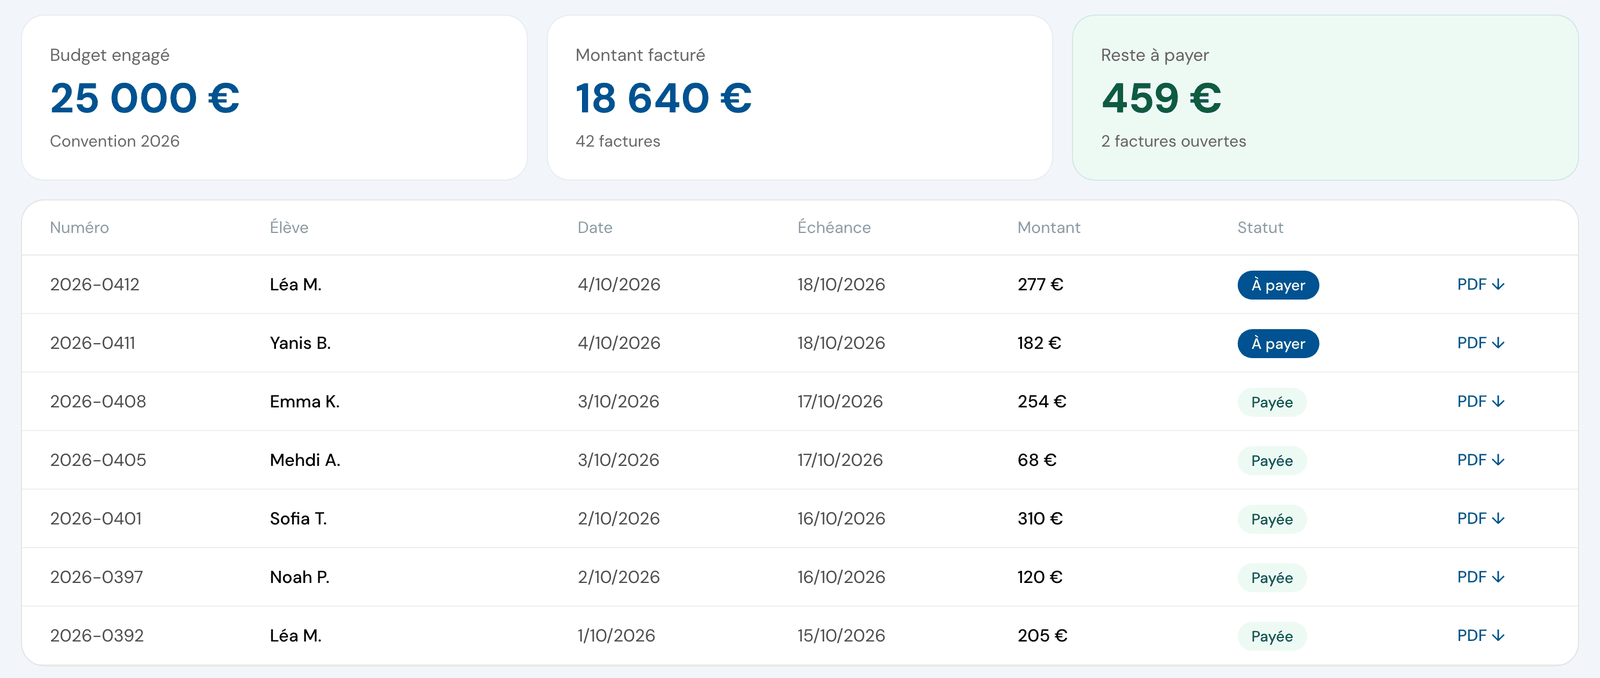Image resolution: width=1600 pixels, height=678 pixels.
Task: Open the Montant facturé card
Action: click(x=800, y=98)
